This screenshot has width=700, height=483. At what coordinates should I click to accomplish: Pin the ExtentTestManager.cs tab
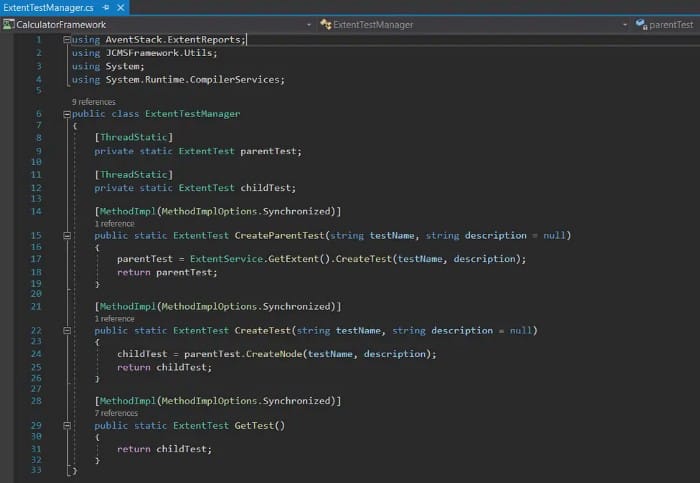(106, 8)
